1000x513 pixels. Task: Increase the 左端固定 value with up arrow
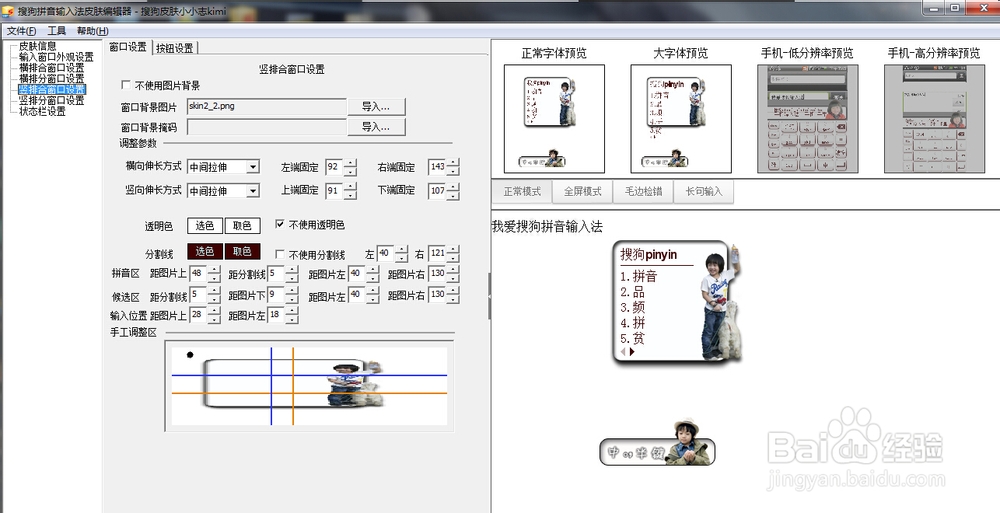point(351,163)
